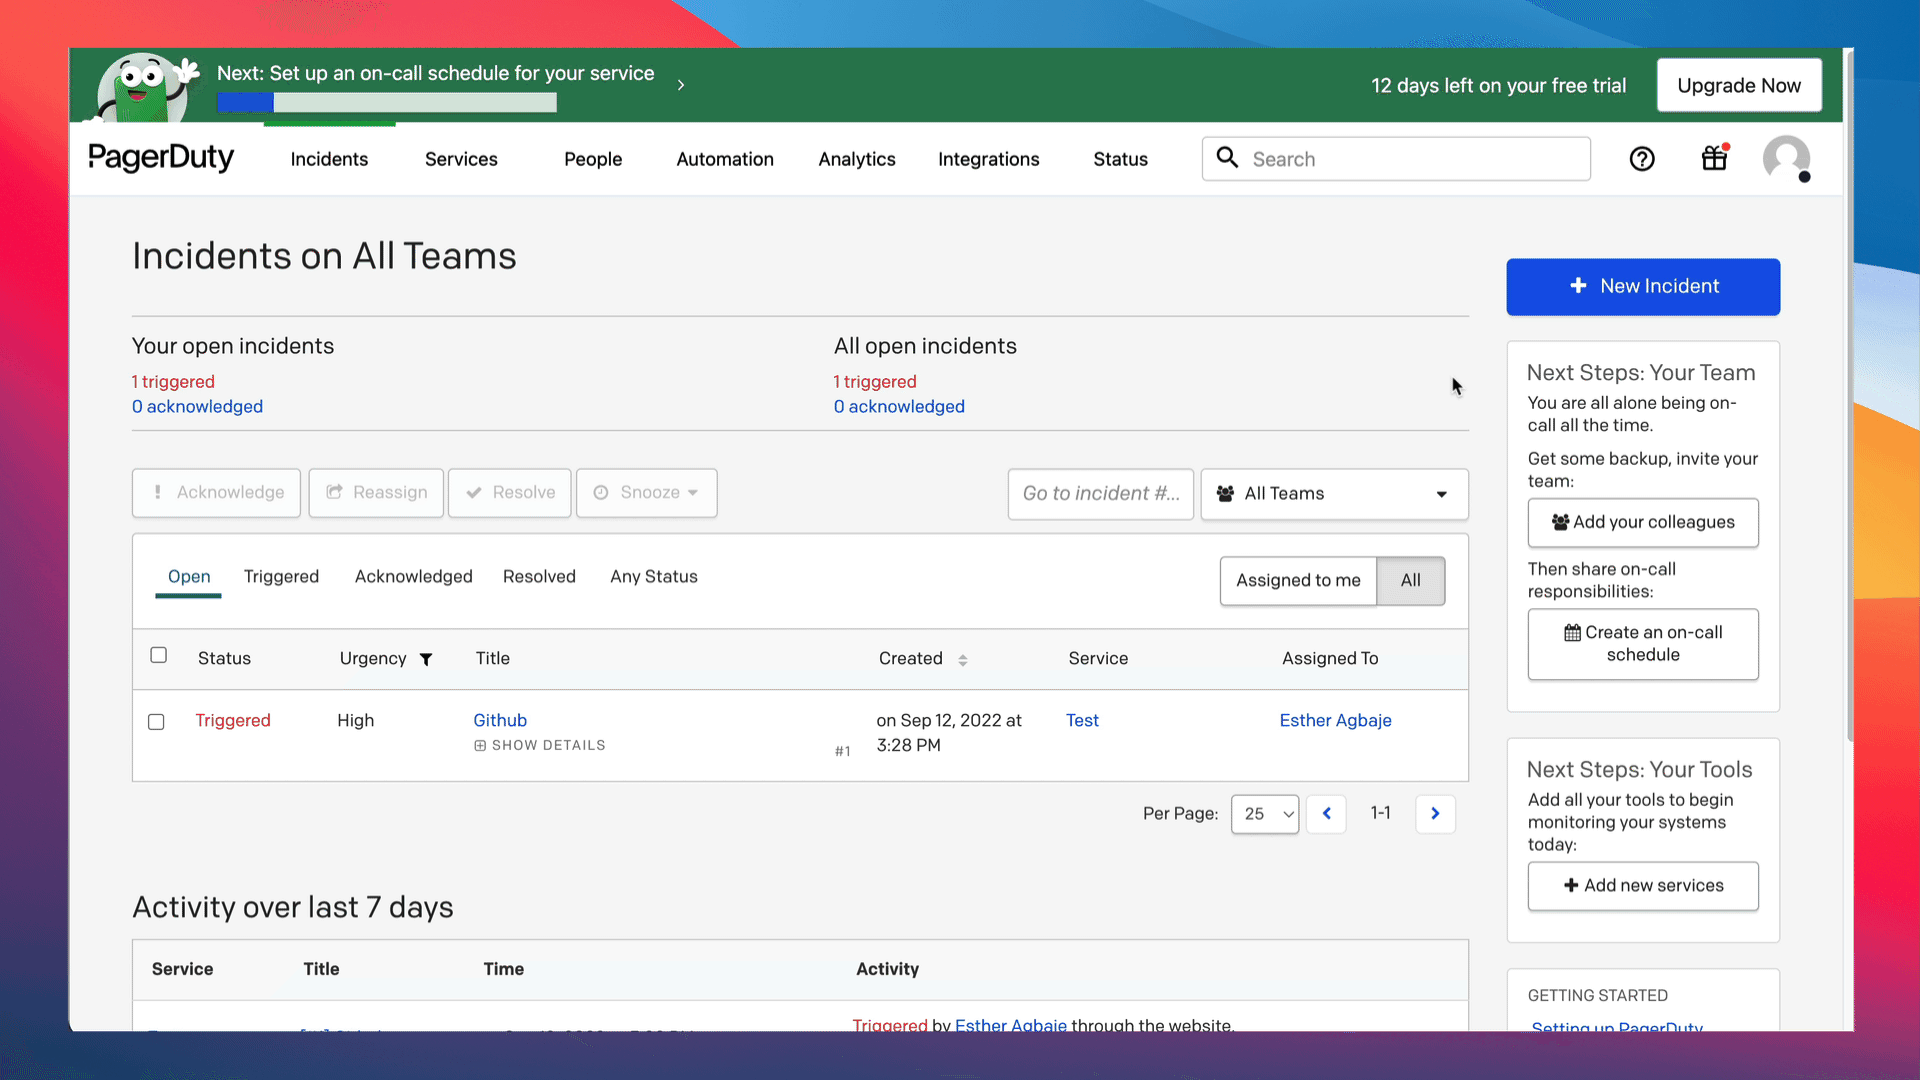Click '0 acknowledged' under Your open incidents
This screenshot has width=1920, height=1080.
(x=197, y=407)
